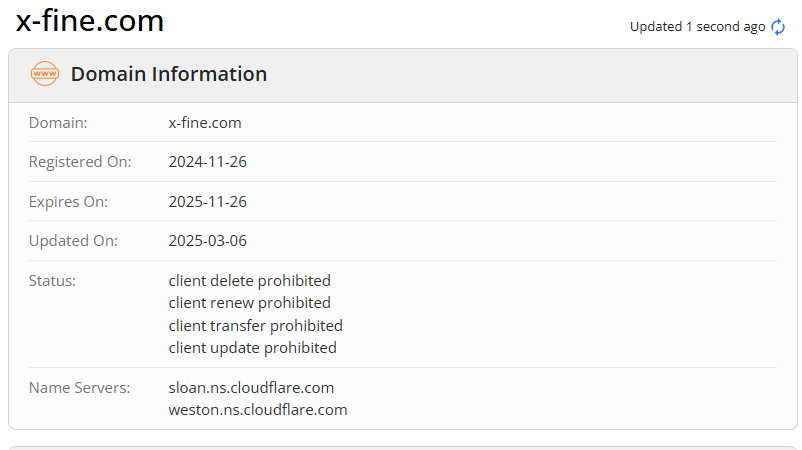Click 'Updated 1 second ago' text
This screenshot has width=802, height=450.
tap(697, 27)
